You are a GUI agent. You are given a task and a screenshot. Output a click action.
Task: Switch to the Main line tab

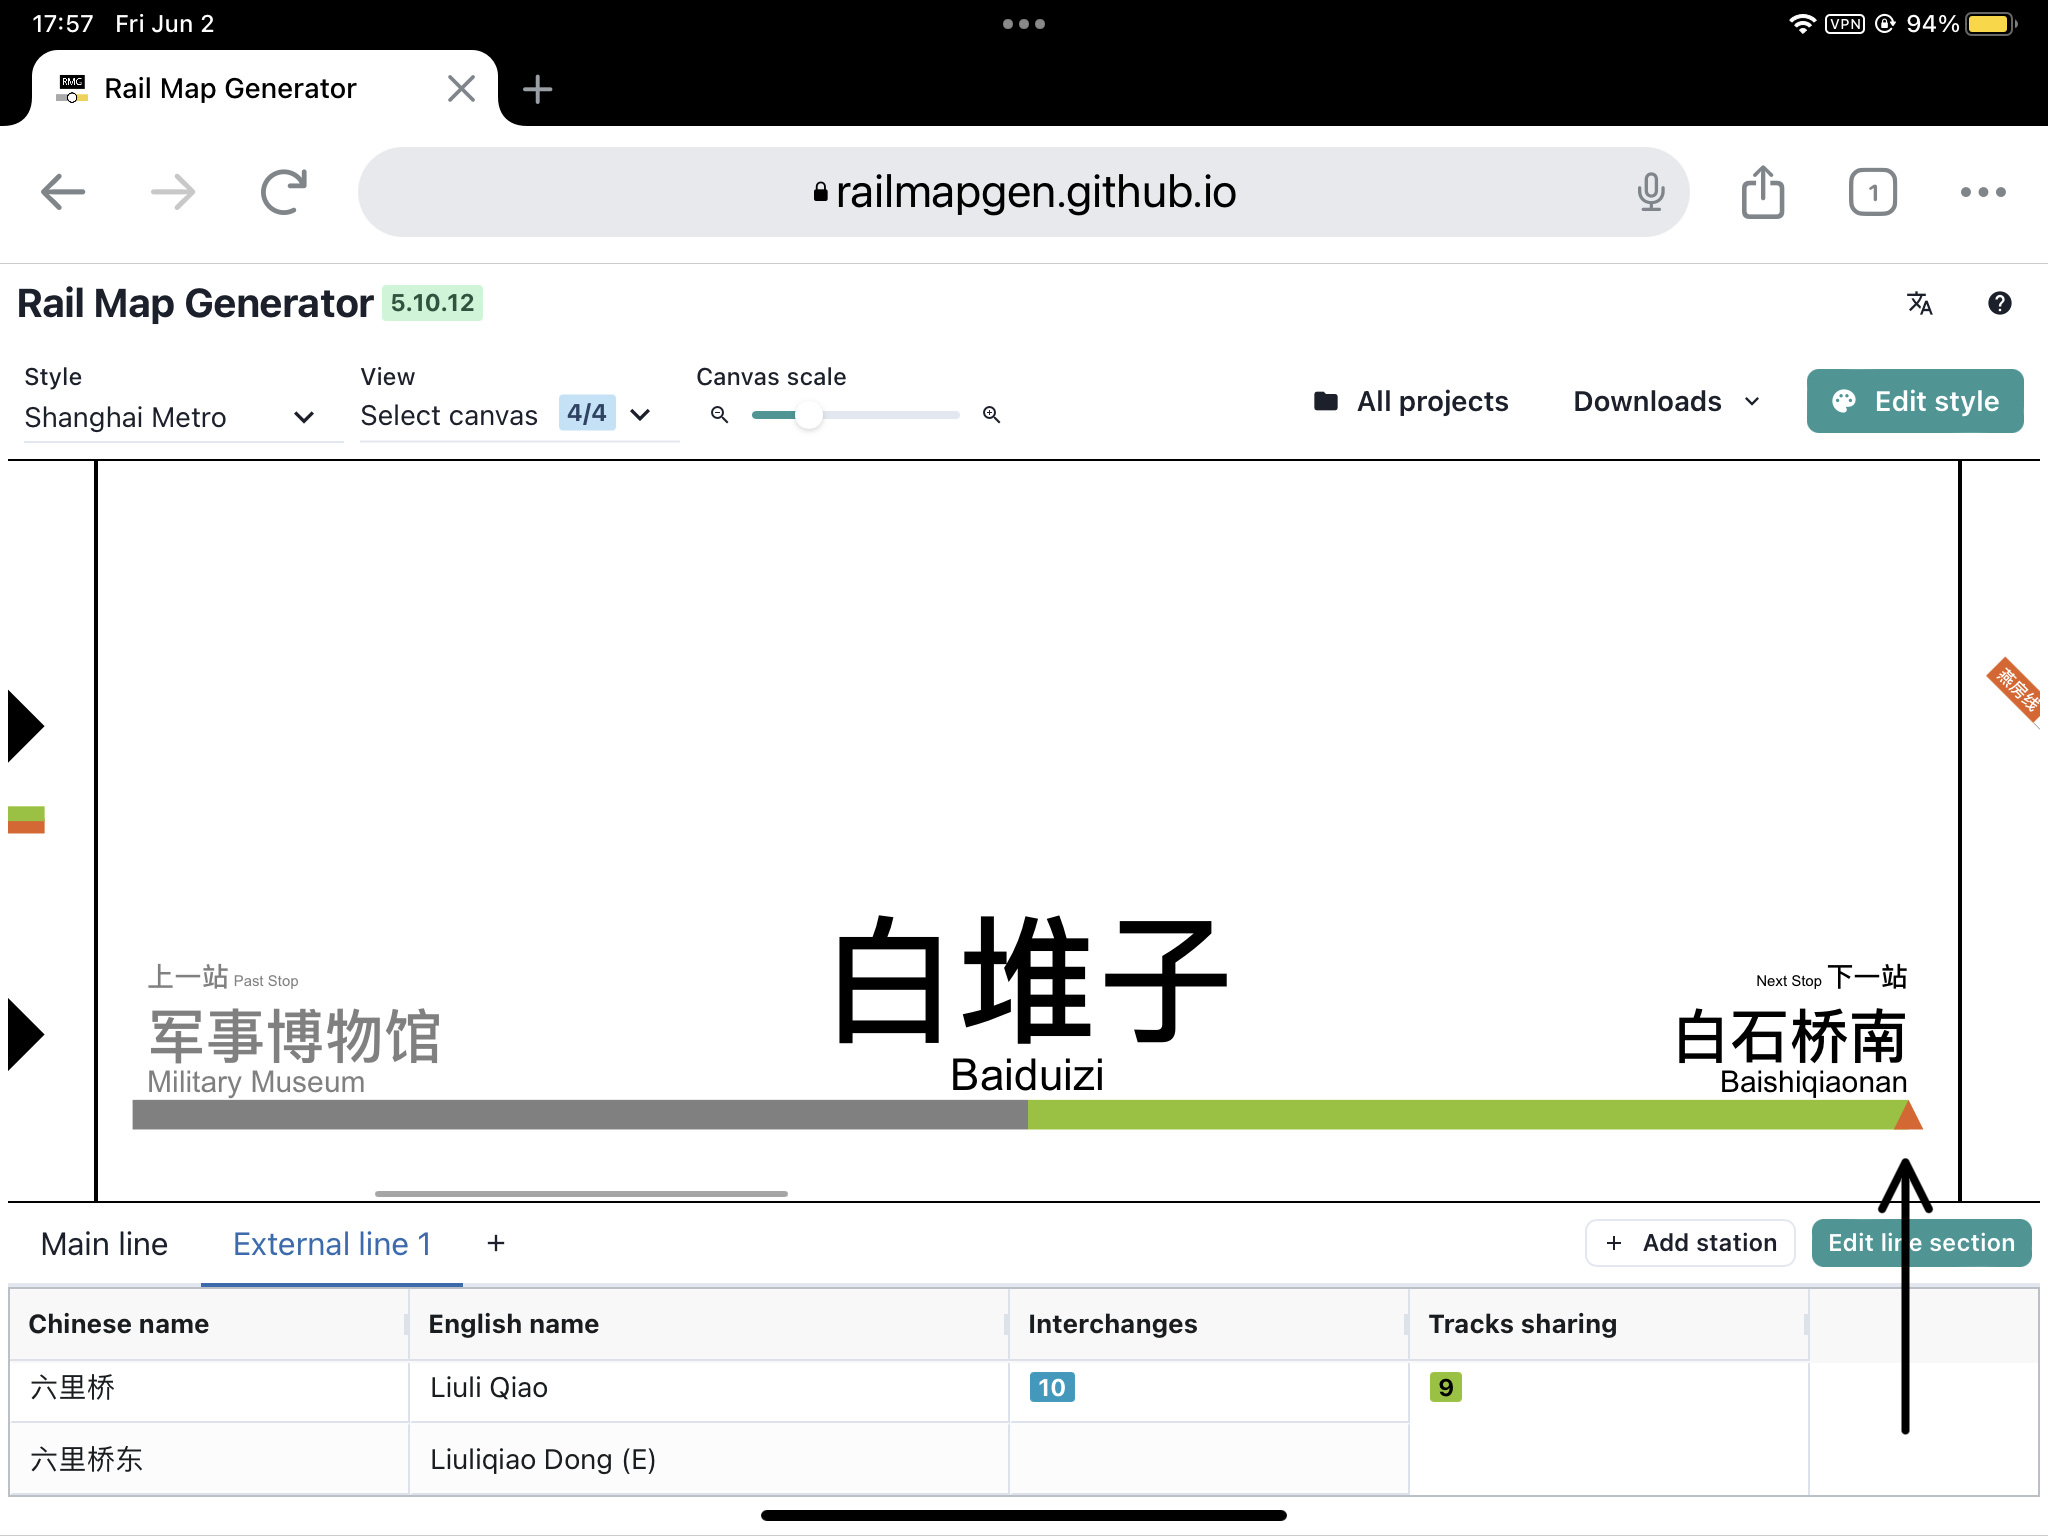click(x=104, y=1243)
